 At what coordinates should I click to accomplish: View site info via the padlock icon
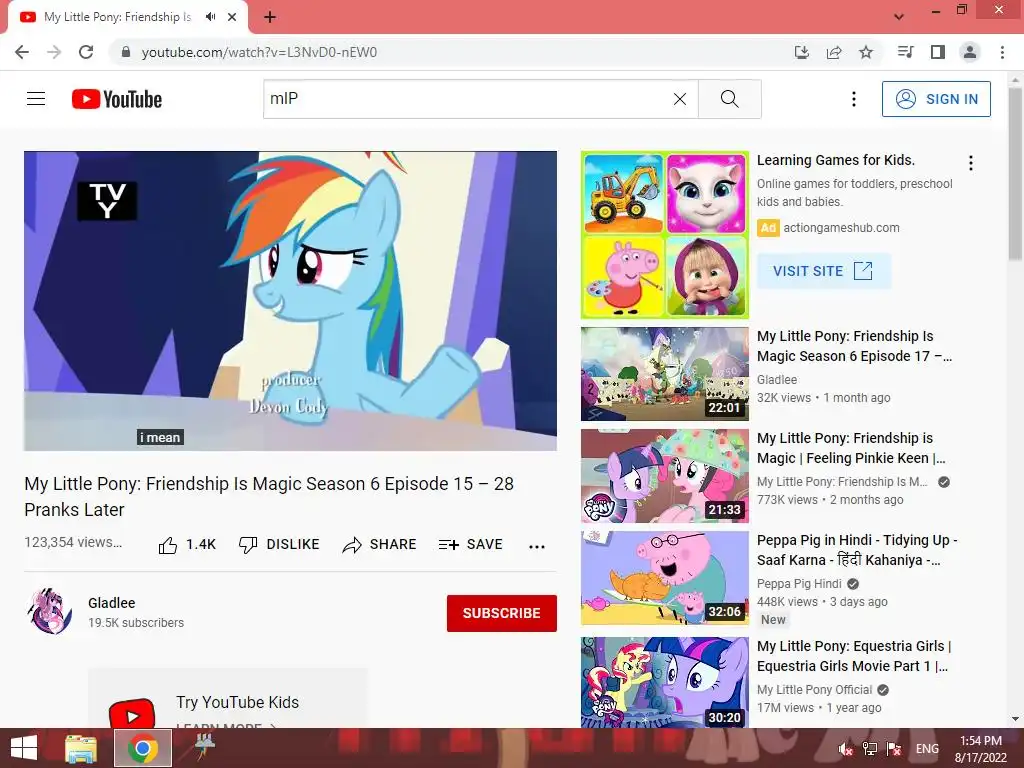tap(126, 52)
